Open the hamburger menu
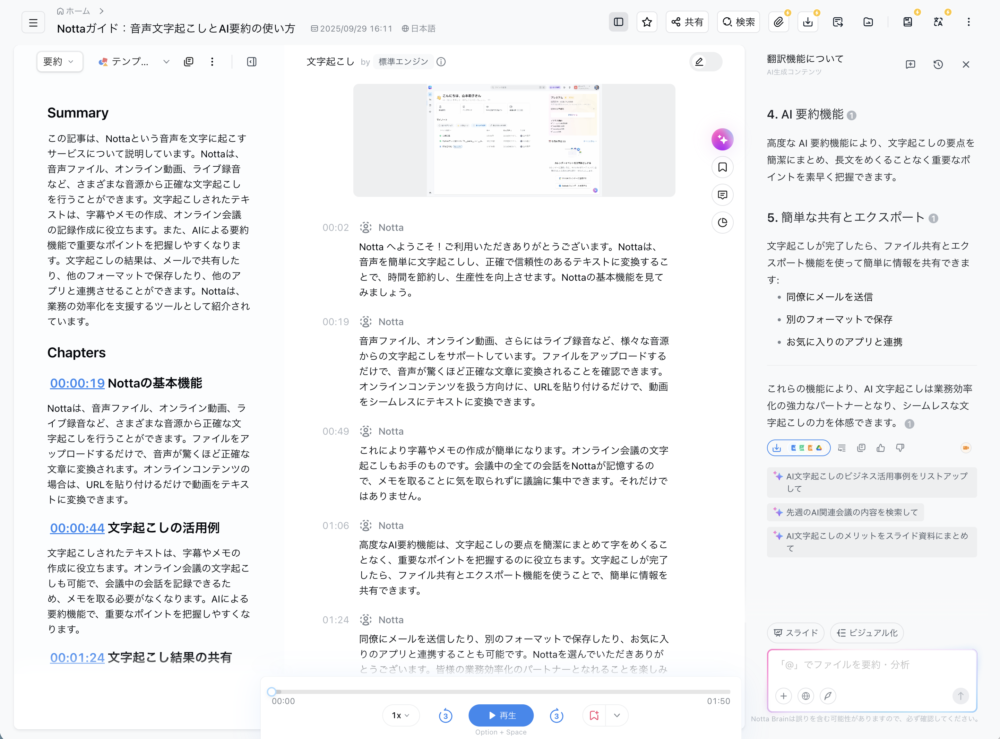 33,22
